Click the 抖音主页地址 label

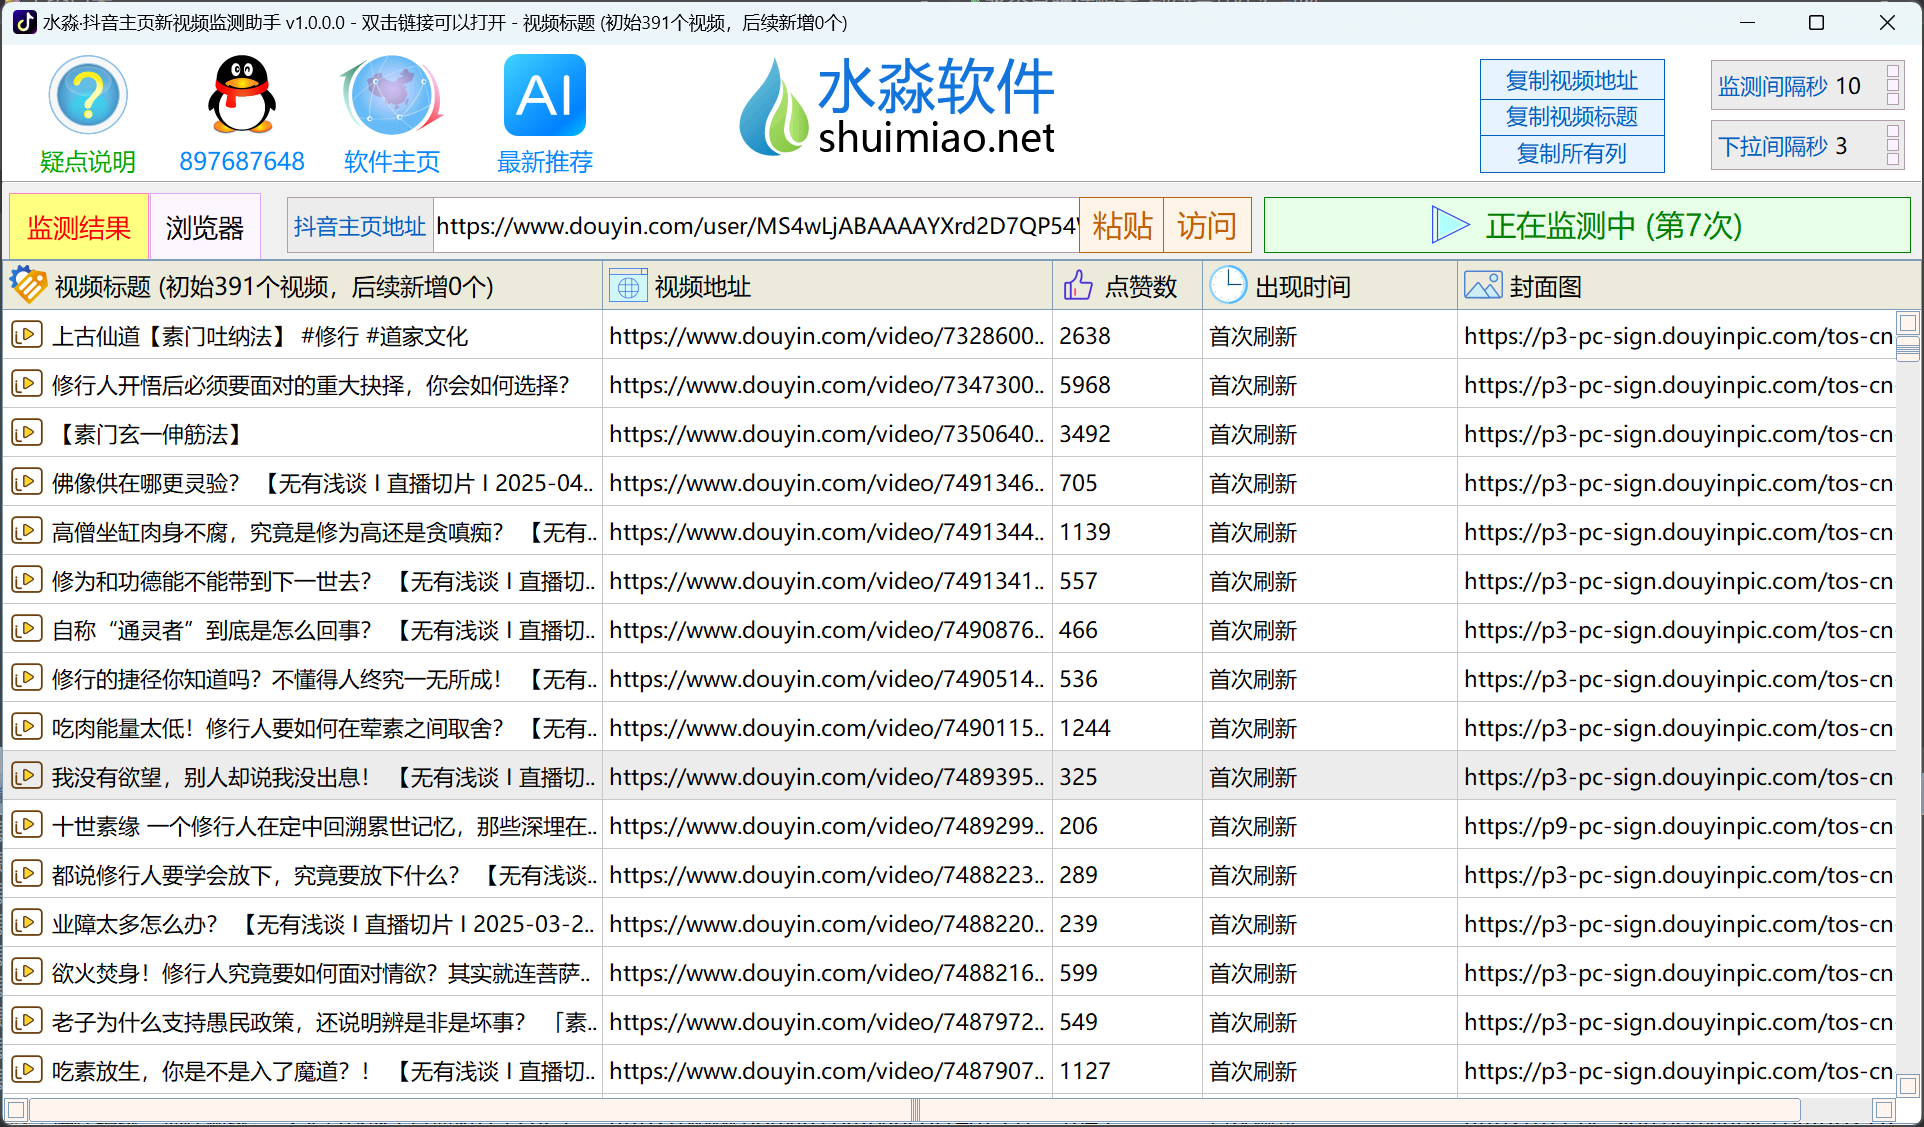[x=360, y=226]
